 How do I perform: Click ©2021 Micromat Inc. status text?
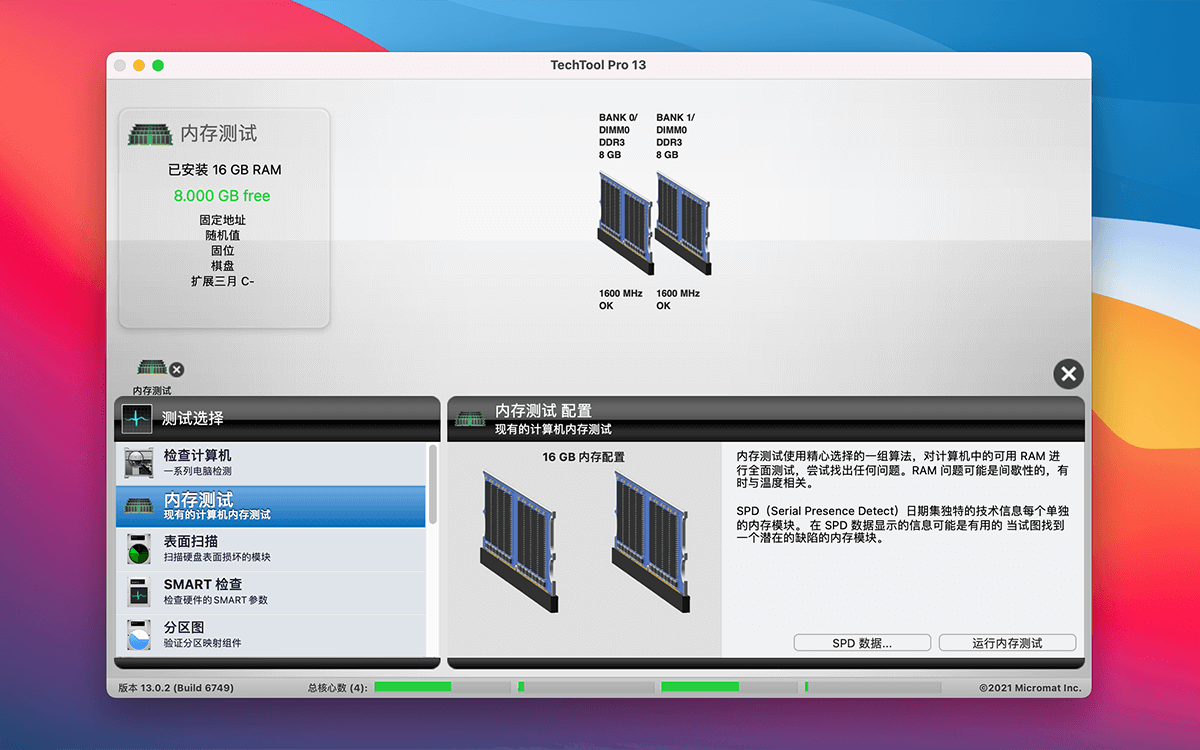click(x=1030, y=688)
